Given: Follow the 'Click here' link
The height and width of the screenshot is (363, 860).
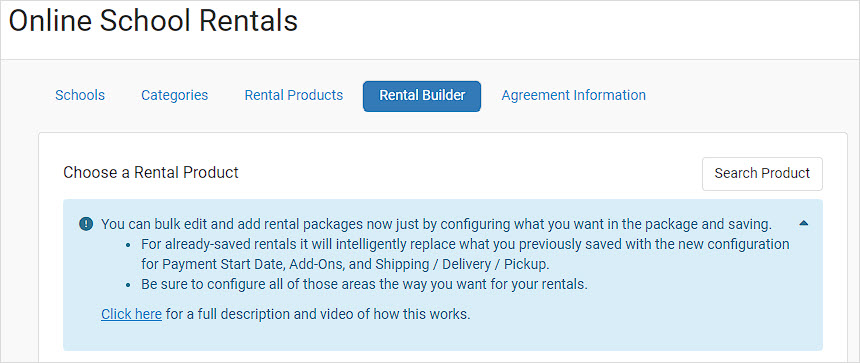Looking at the screenshot, I should (x=131, y=315).
